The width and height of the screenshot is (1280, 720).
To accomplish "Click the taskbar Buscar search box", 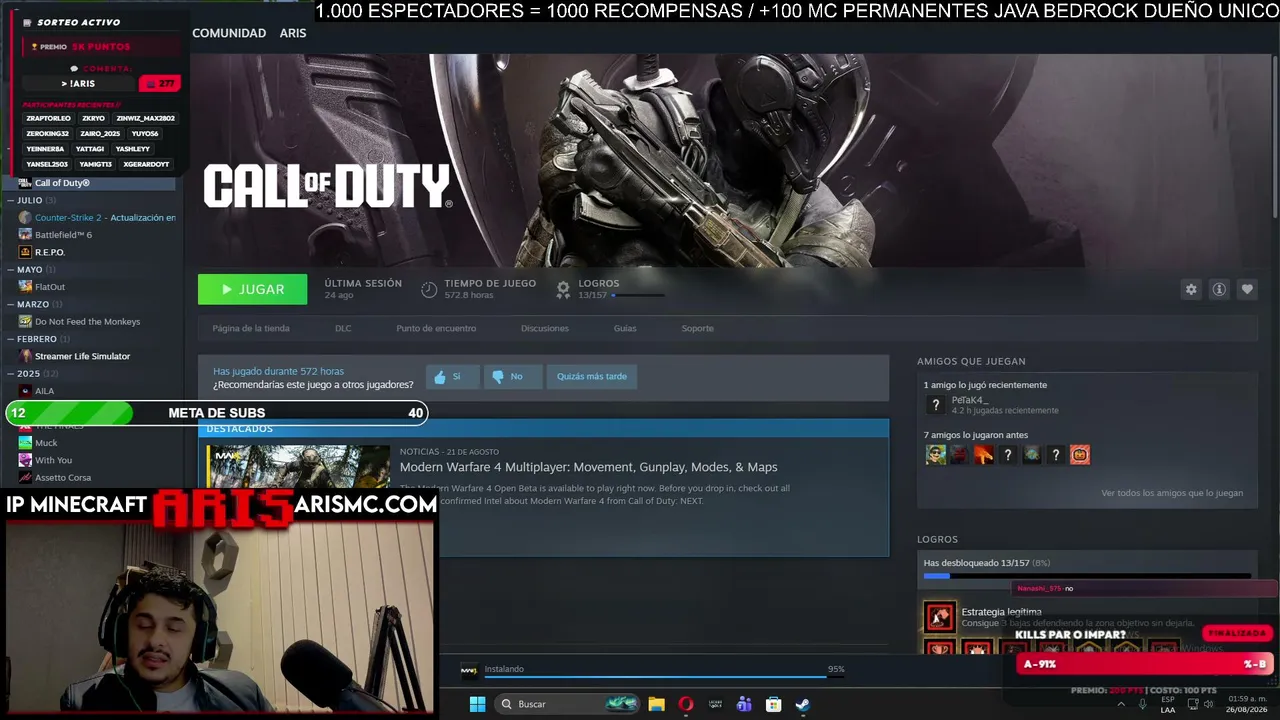I will click(x=567, y=704).
